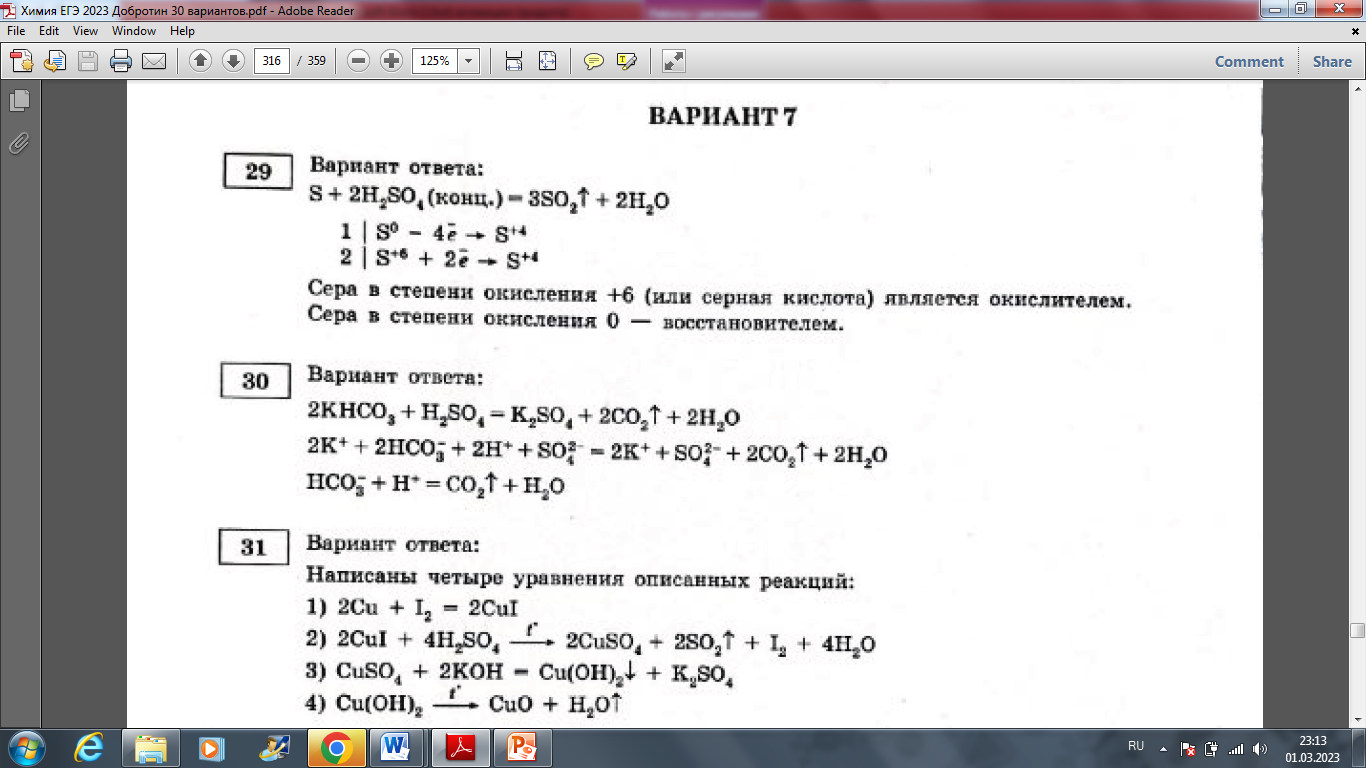
Task: Open the Comment pane
Action: (1249, 61)
